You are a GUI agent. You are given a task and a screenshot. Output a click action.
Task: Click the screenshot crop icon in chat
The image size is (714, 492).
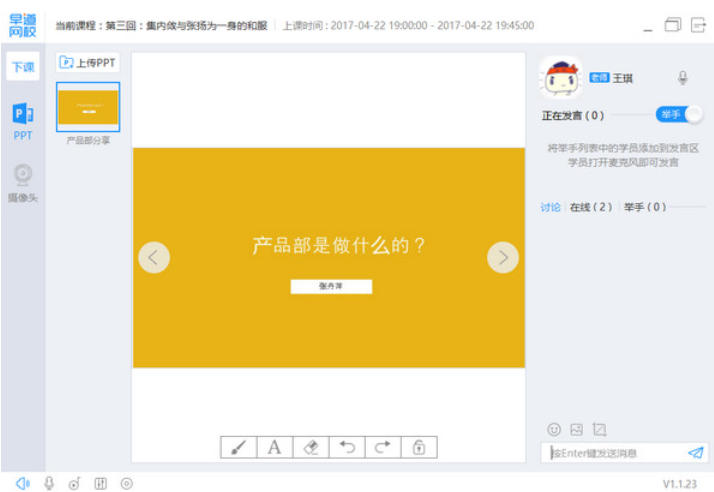click(x=599, y=429)
